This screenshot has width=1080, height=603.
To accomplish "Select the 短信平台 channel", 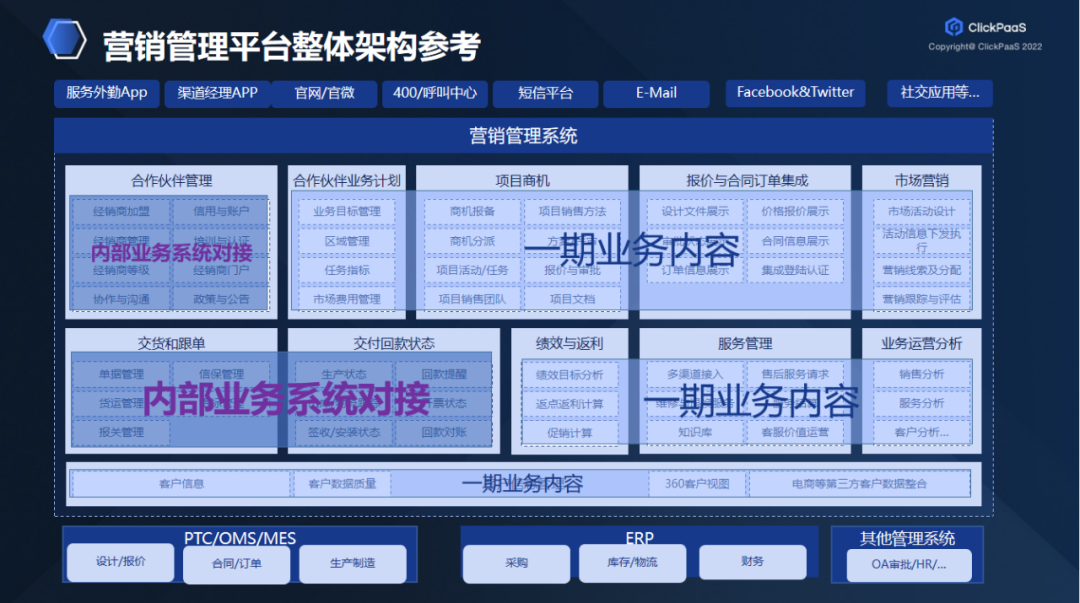I will (548, 93).
